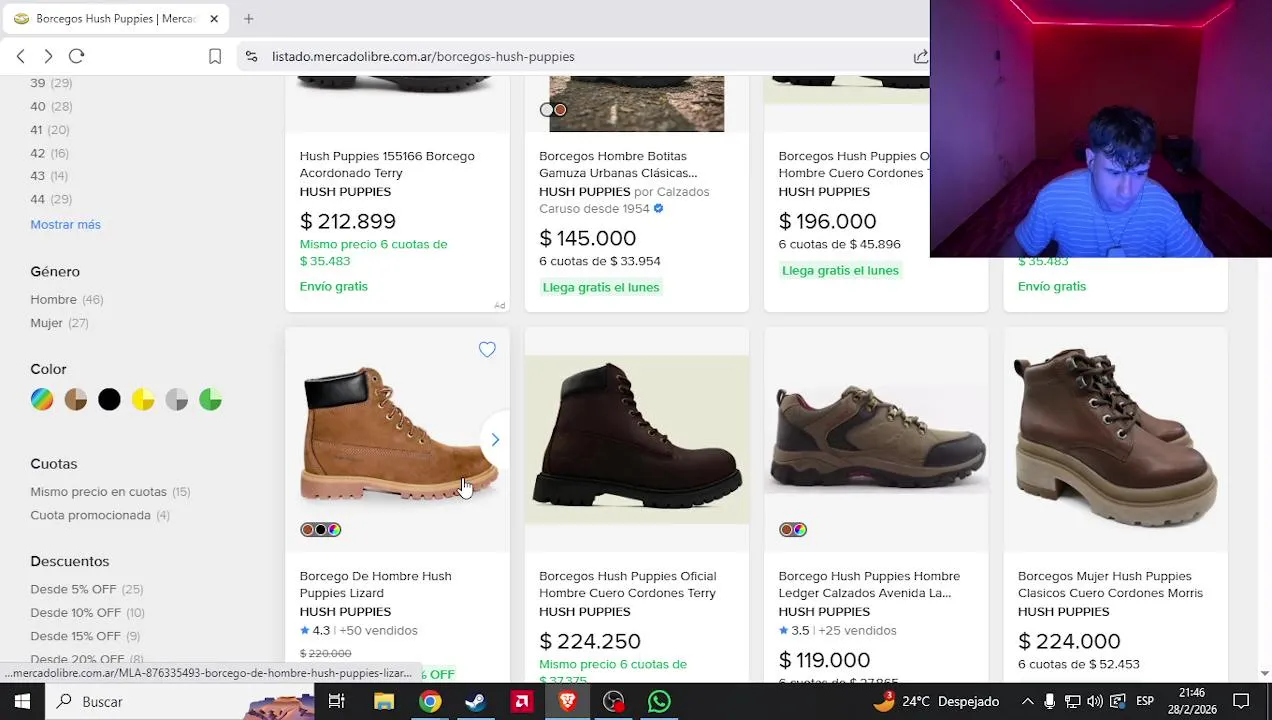Viewport: 1272px width, 720px height.
Task: Open Task View on the taskbar
Action: 337,702
